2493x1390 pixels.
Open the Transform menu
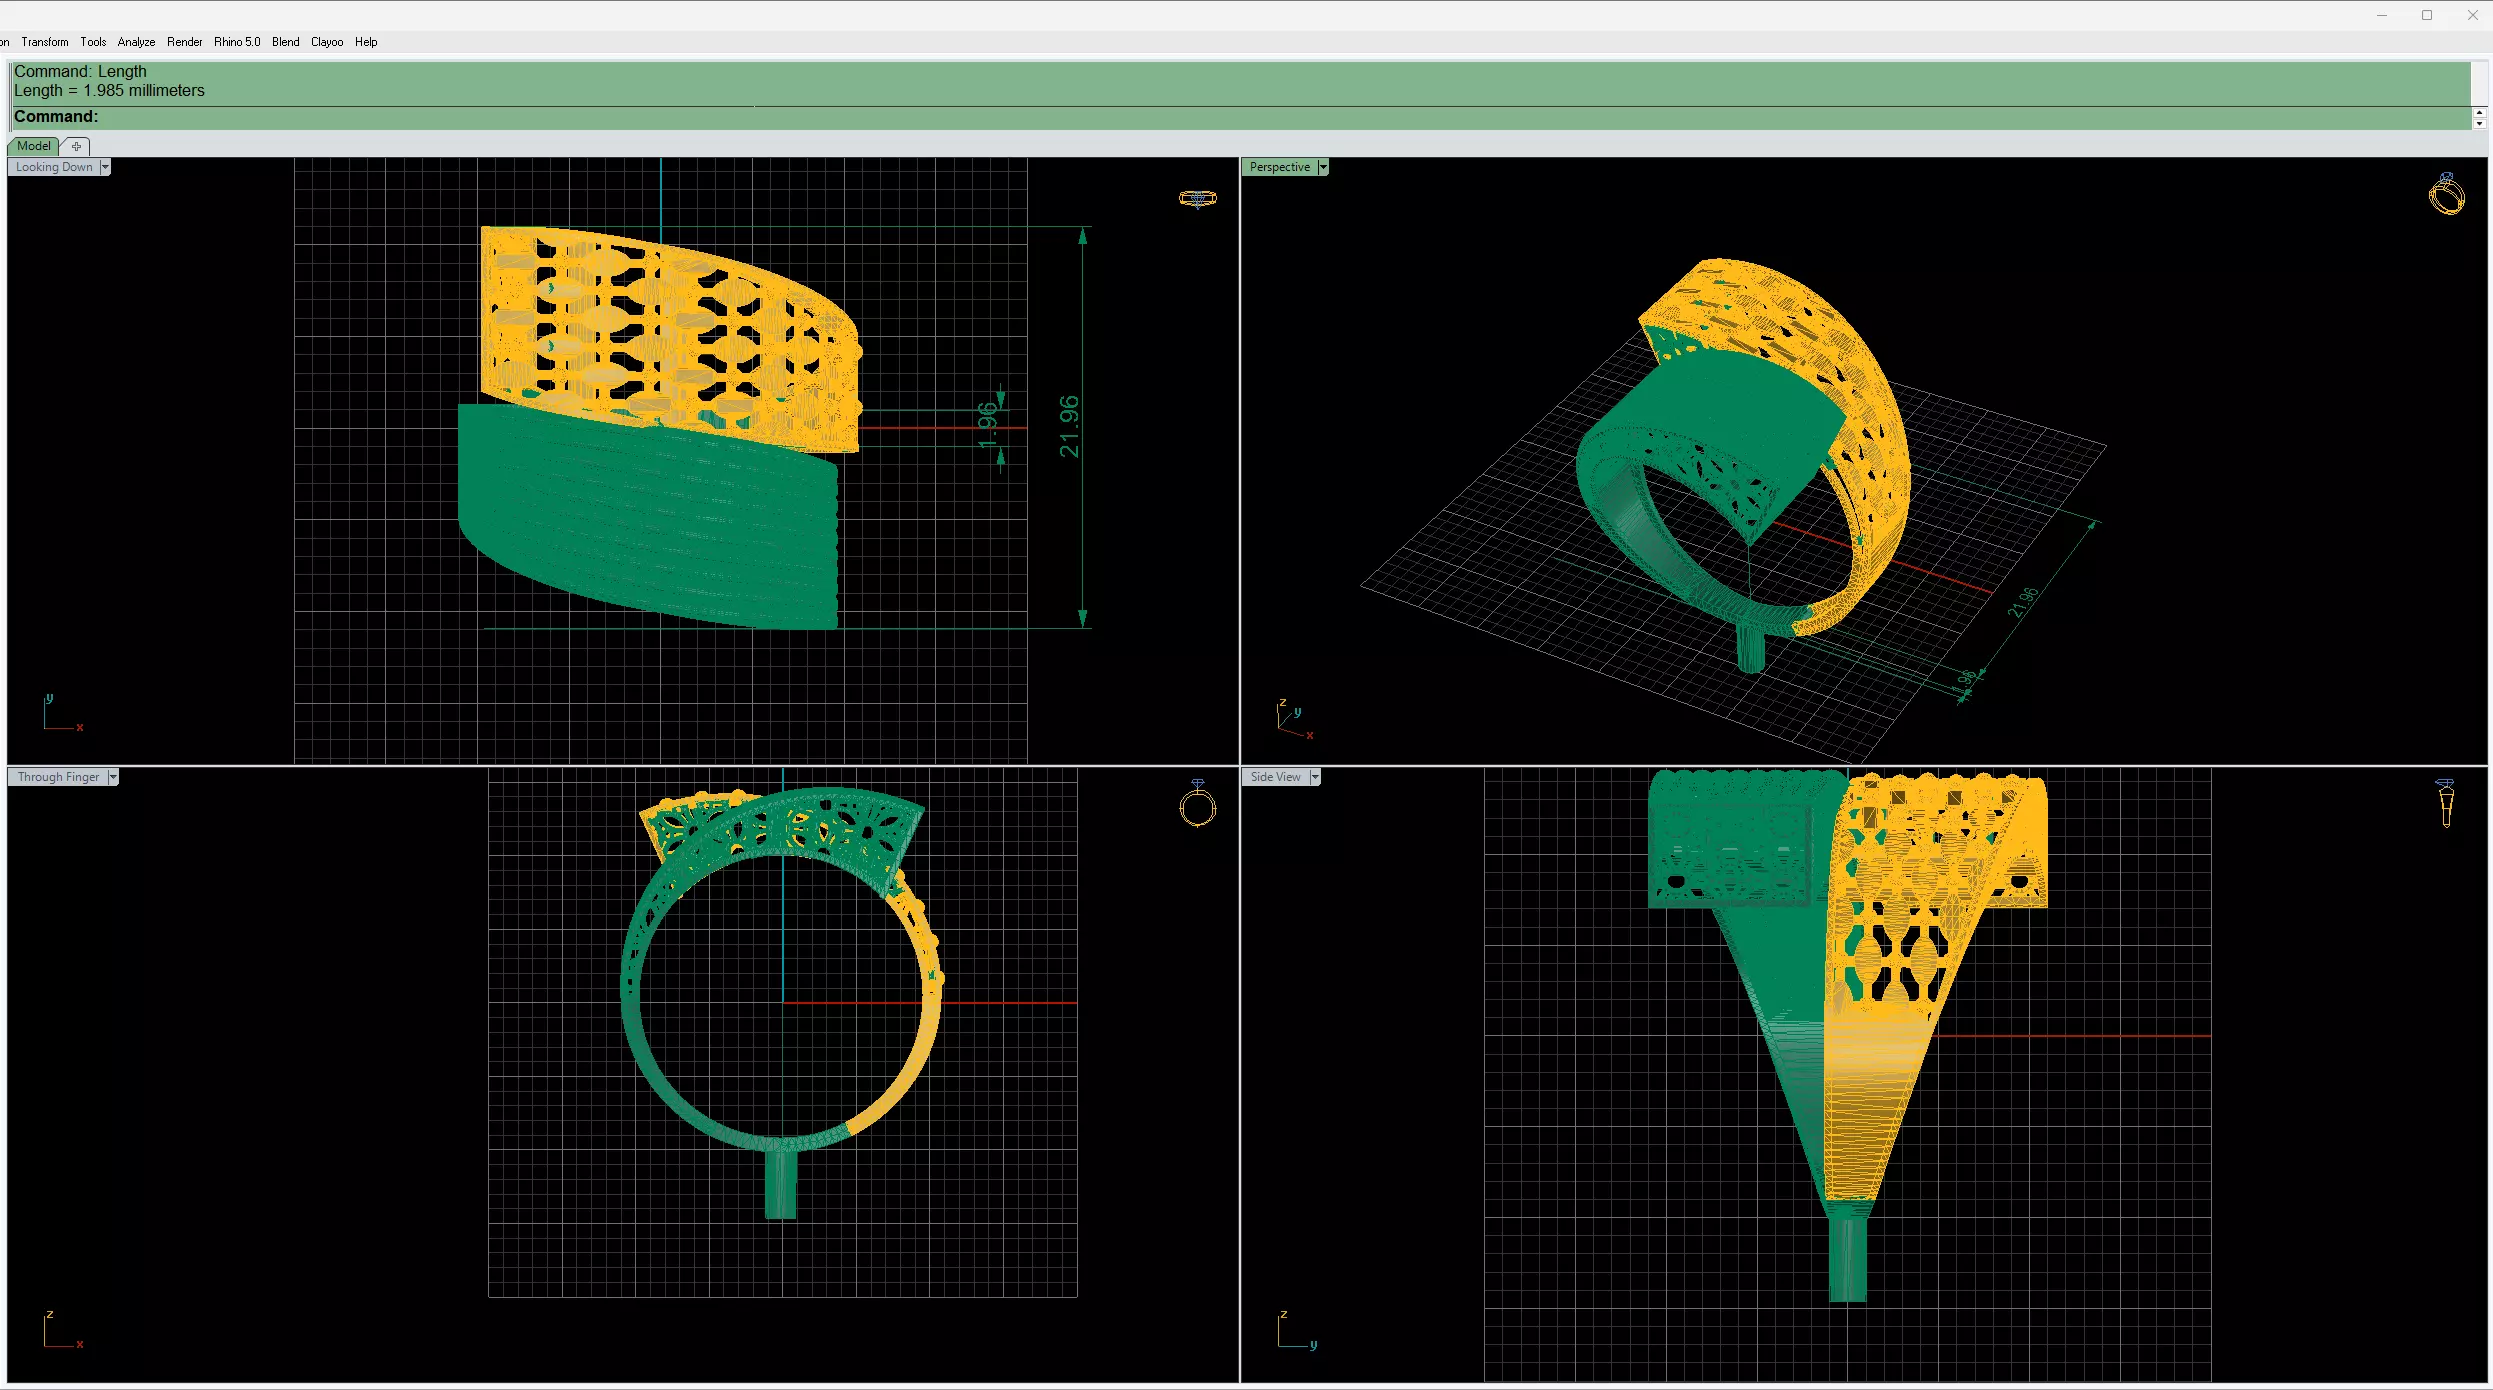pos(45,42)
